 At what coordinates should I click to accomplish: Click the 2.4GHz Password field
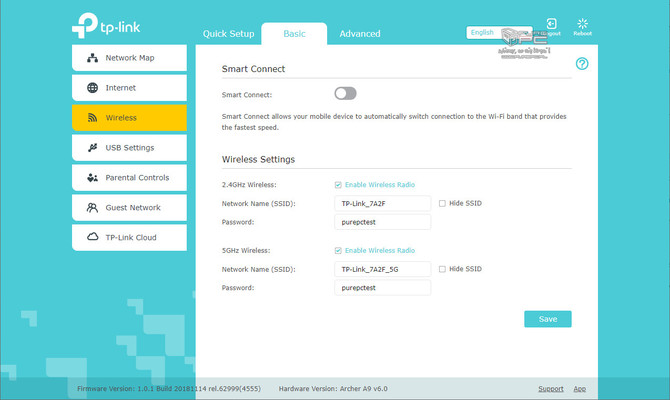point(382,222)
